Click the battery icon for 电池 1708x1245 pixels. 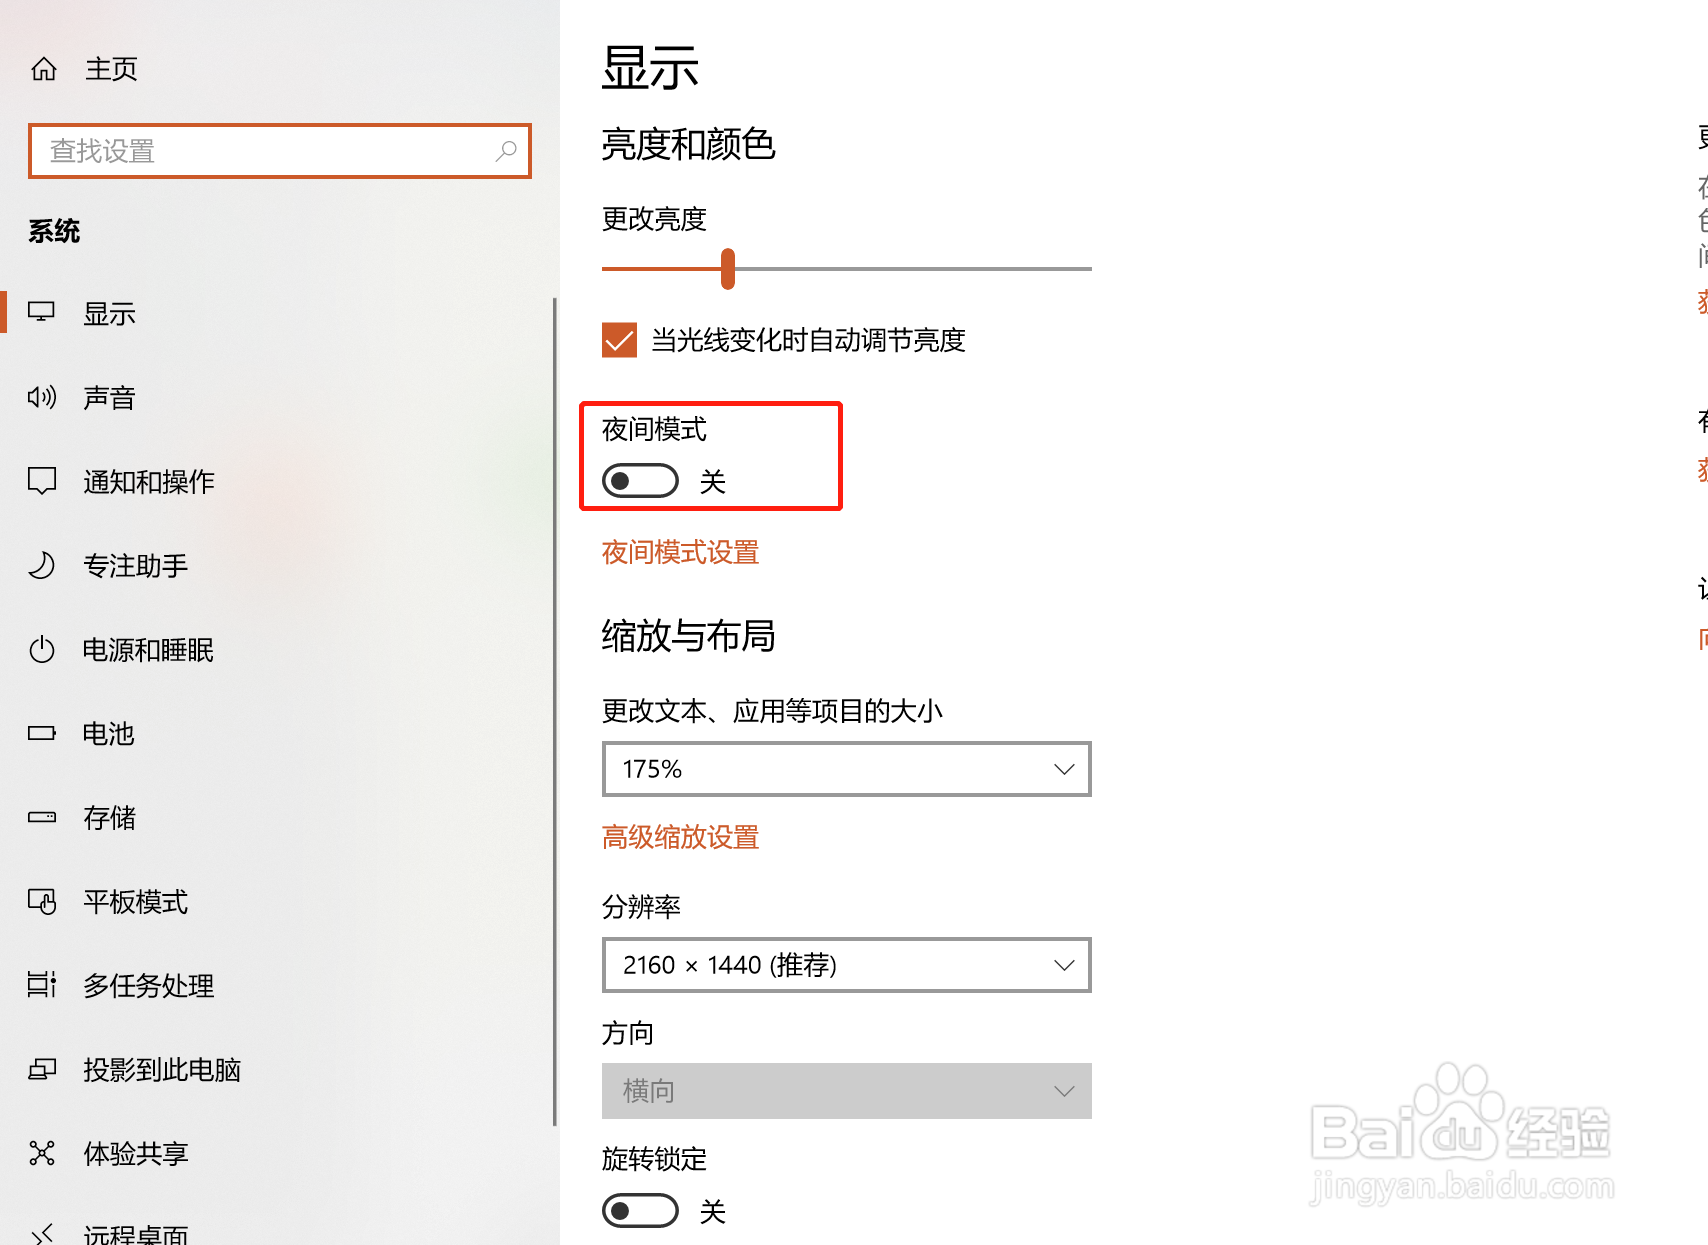(42, 734)
